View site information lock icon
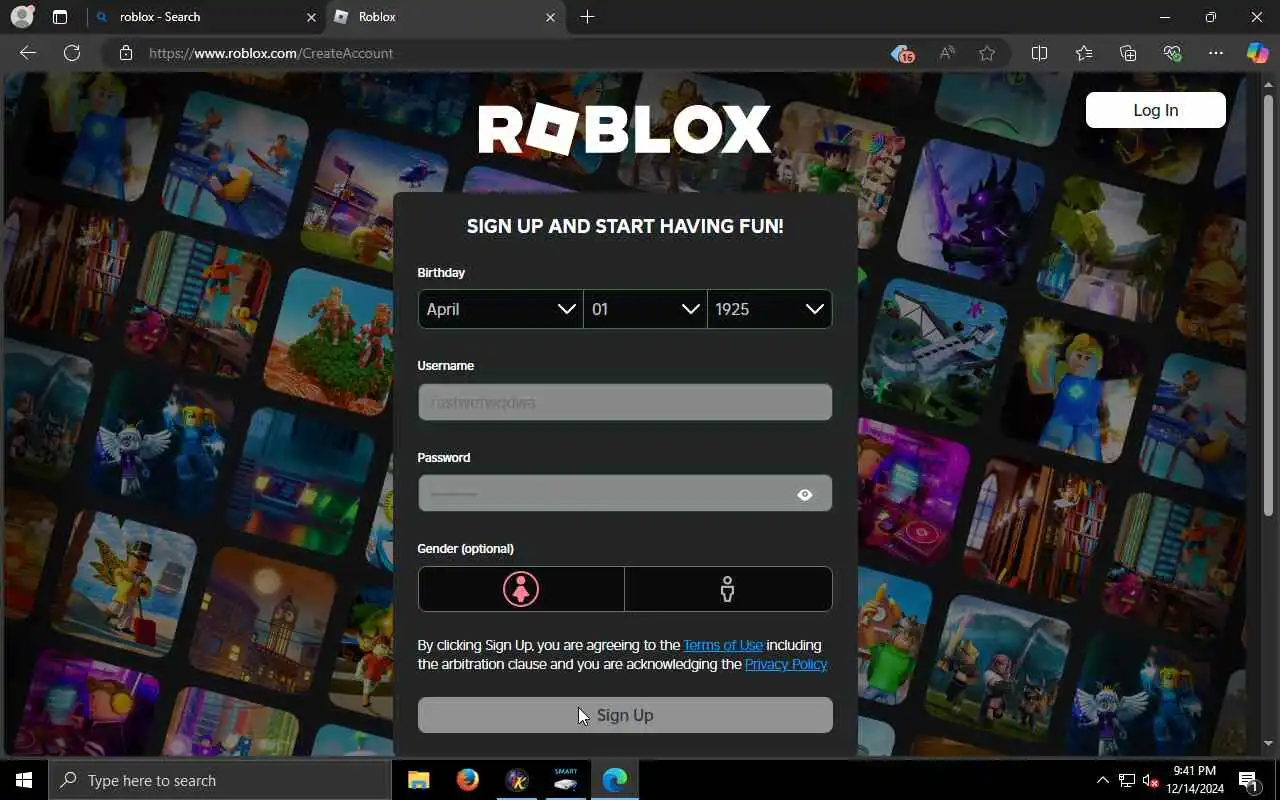The image size is (1280, 800). point(126,53)
